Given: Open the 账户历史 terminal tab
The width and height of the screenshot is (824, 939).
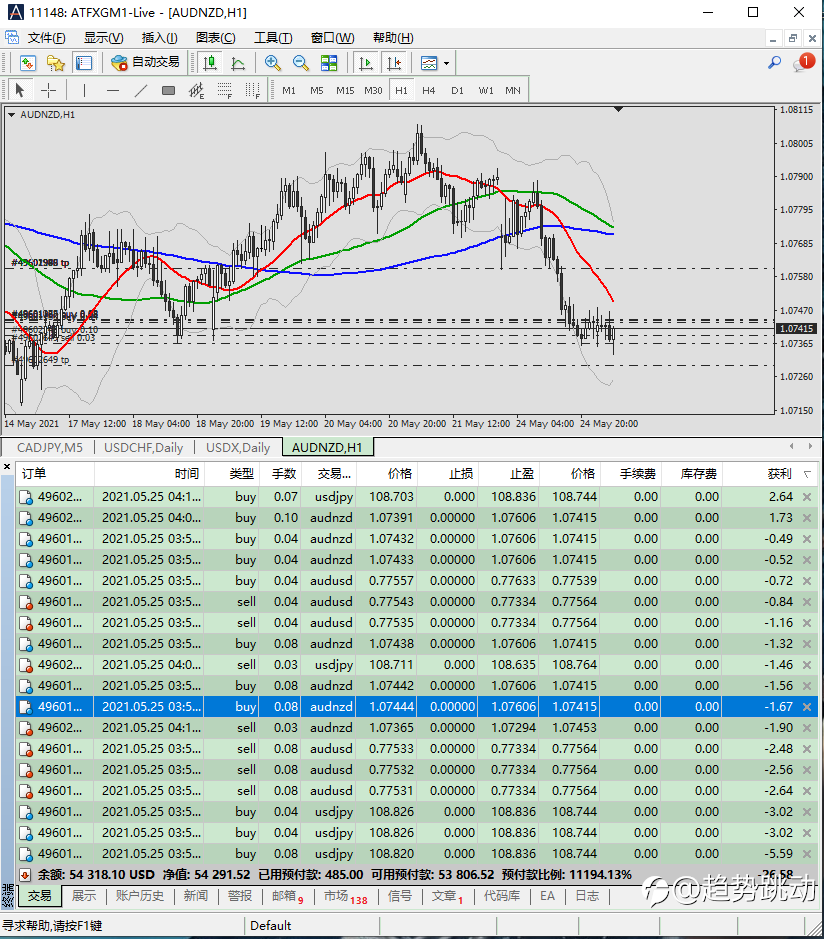Looking at the screenshot, I should pos(140,896).
